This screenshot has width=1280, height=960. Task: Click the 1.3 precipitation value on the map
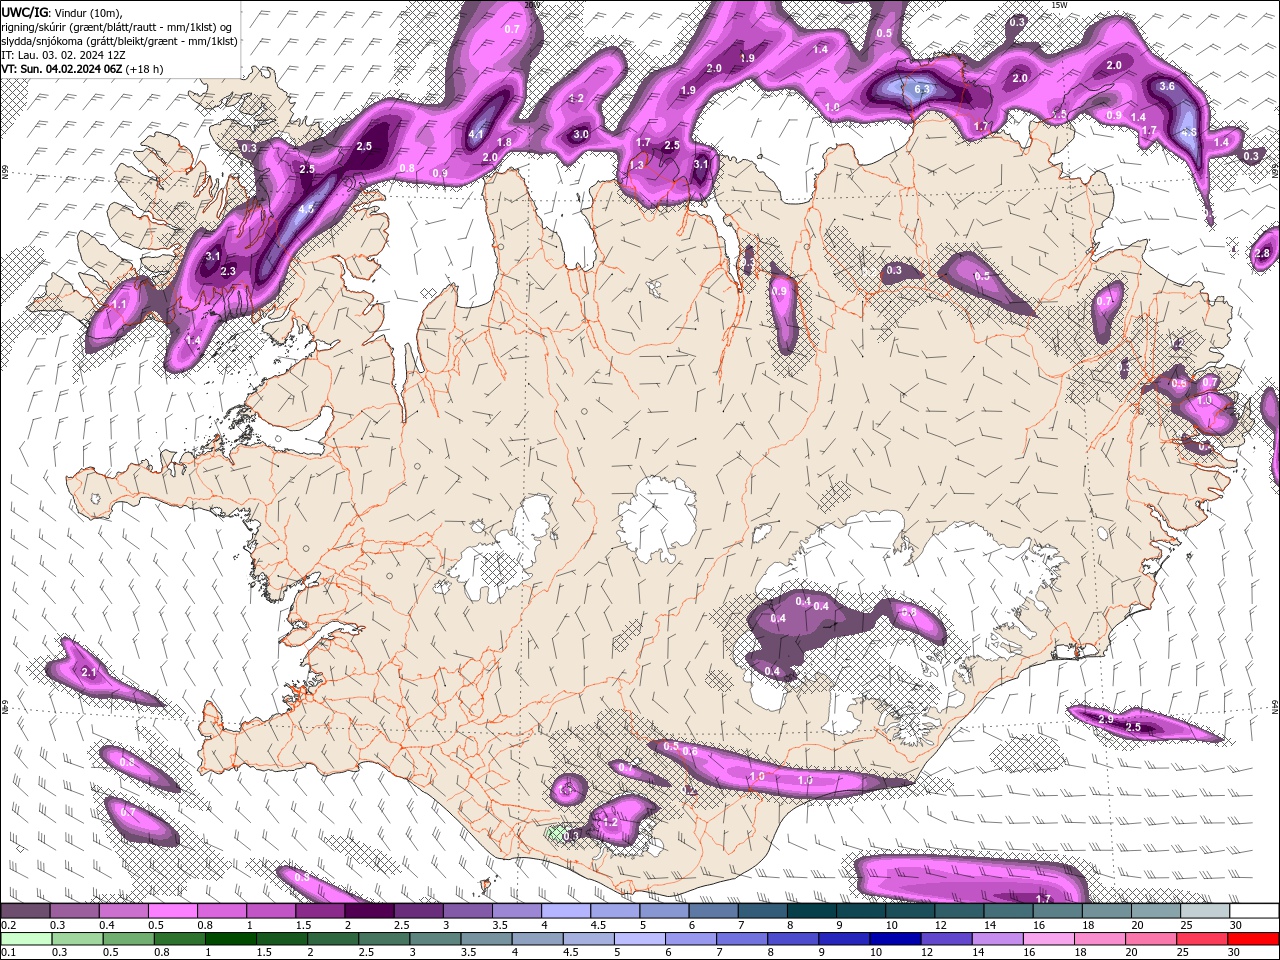[x=637, y=166]
